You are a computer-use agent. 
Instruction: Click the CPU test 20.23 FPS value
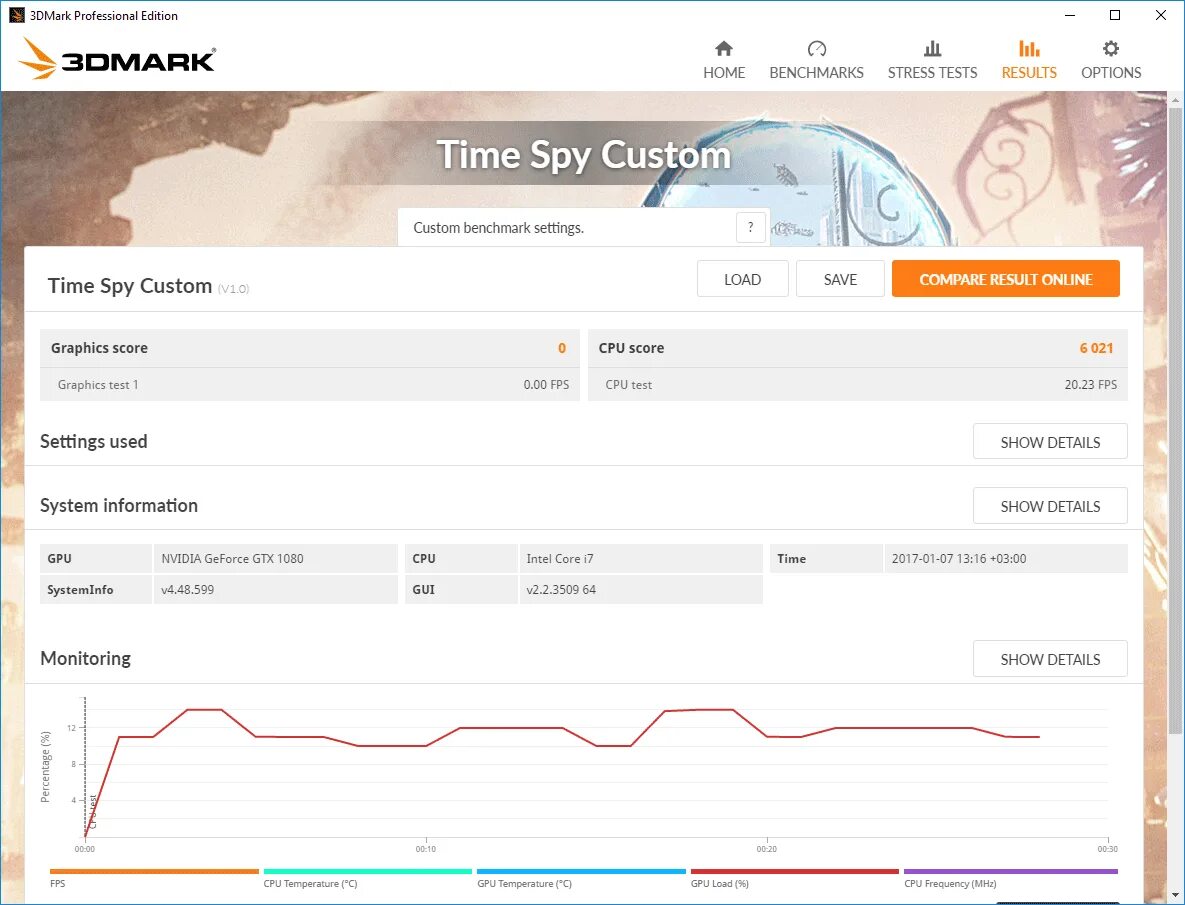point(1091,385)
